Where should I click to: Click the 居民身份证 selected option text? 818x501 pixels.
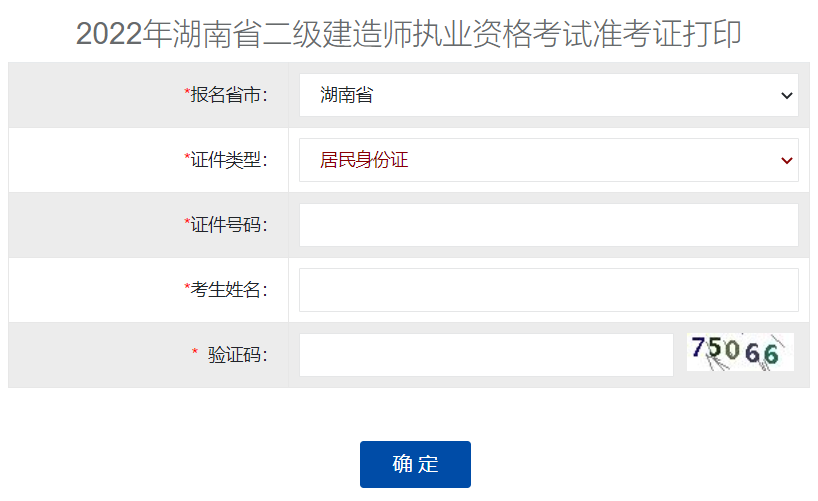(364, 160)
